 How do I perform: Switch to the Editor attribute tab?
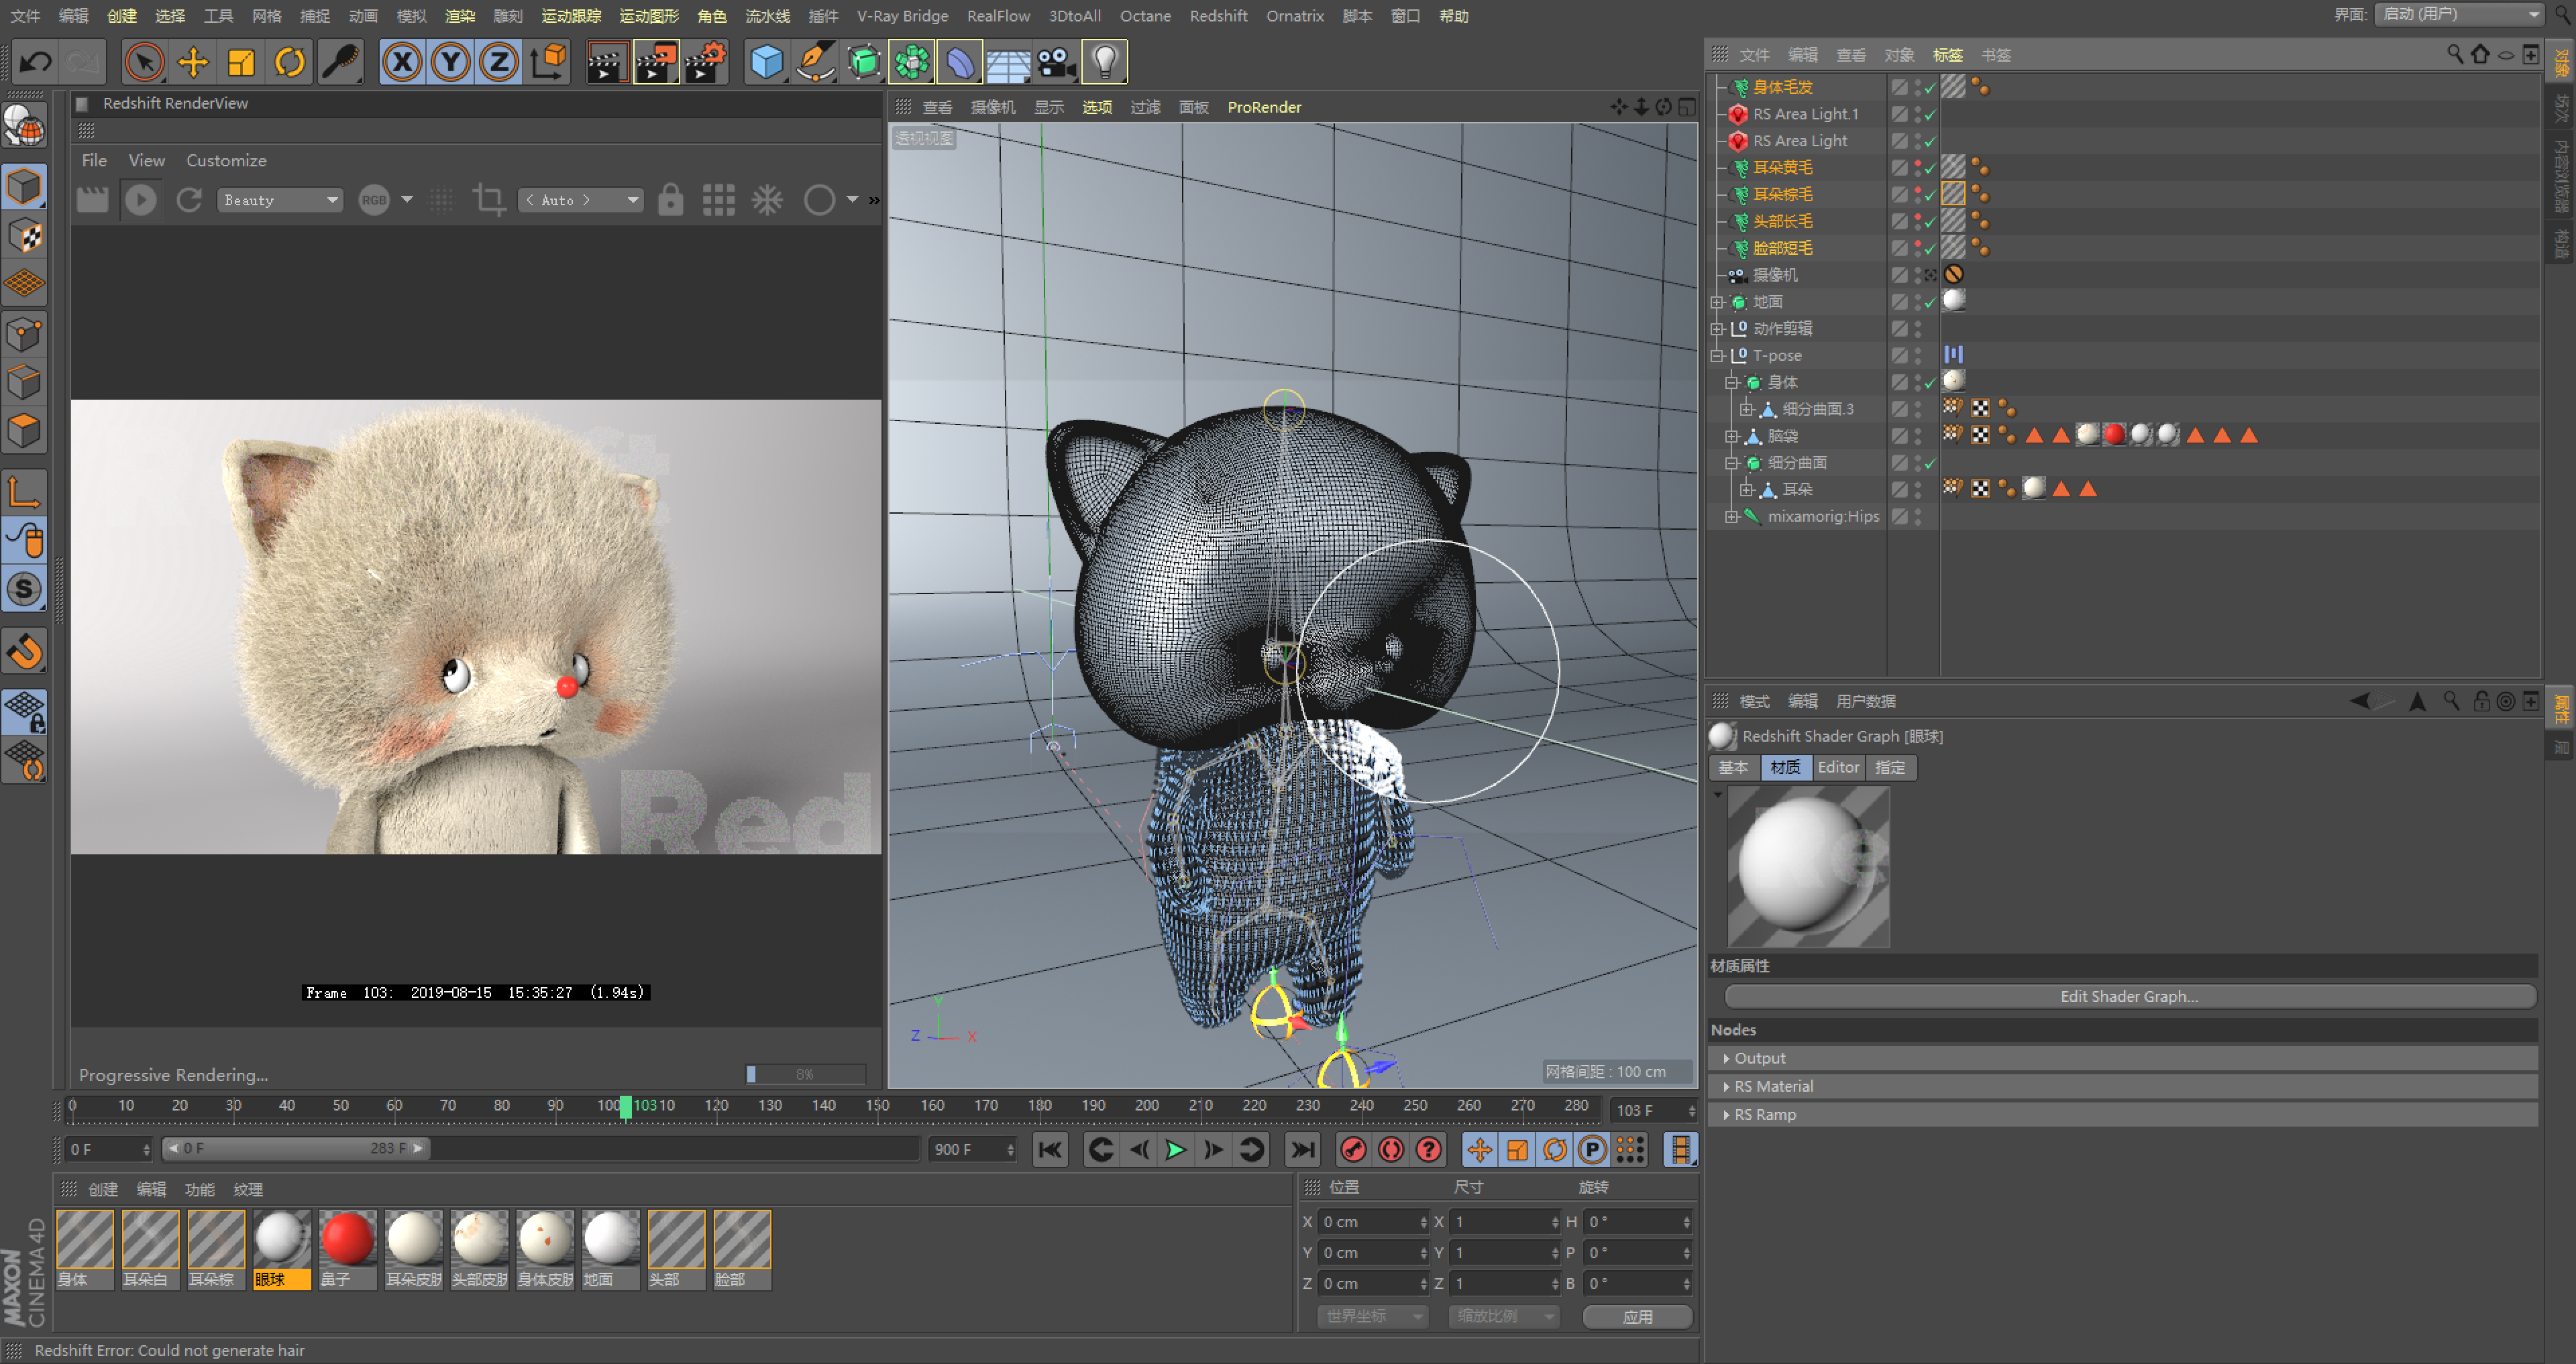(x=1838, y=767)
